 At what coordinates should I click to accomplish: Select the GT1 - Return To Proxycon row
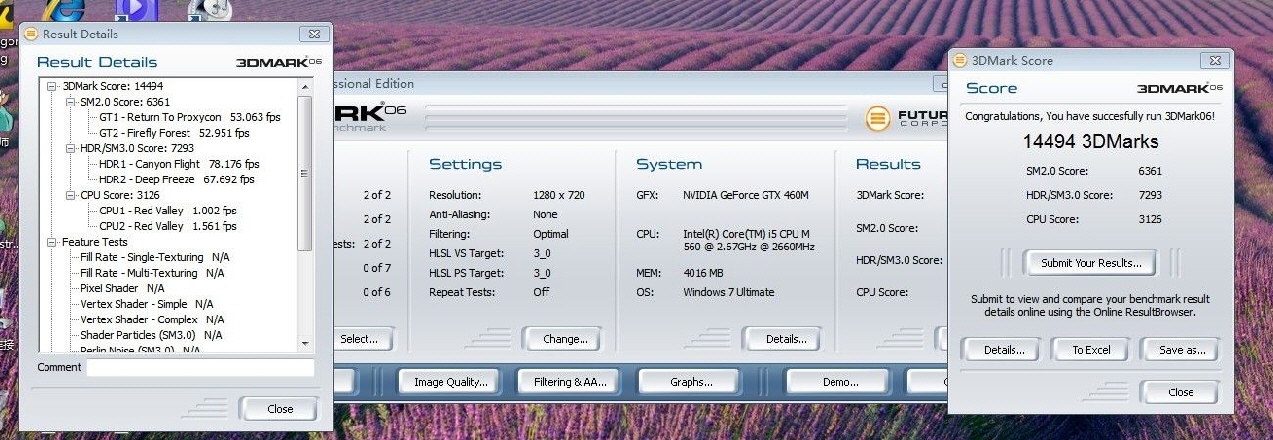189,117
